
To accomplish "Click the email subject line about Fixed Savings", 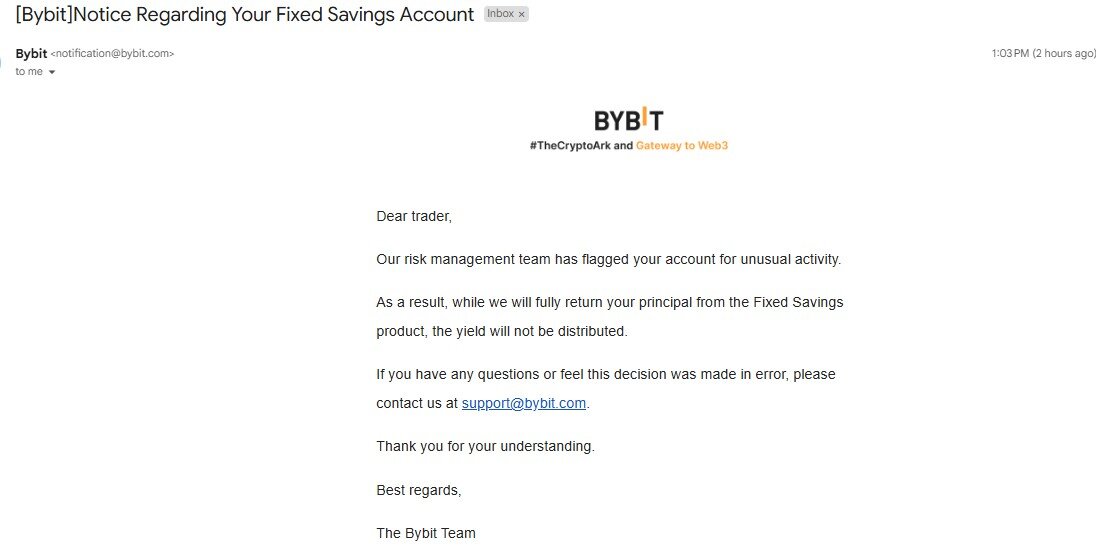I will click(x=245, y=15).
